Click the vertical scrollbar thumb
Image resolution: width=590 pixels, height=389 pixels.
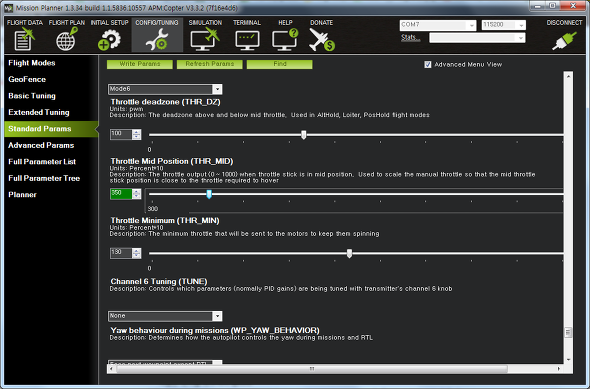(x=568, y=333)
